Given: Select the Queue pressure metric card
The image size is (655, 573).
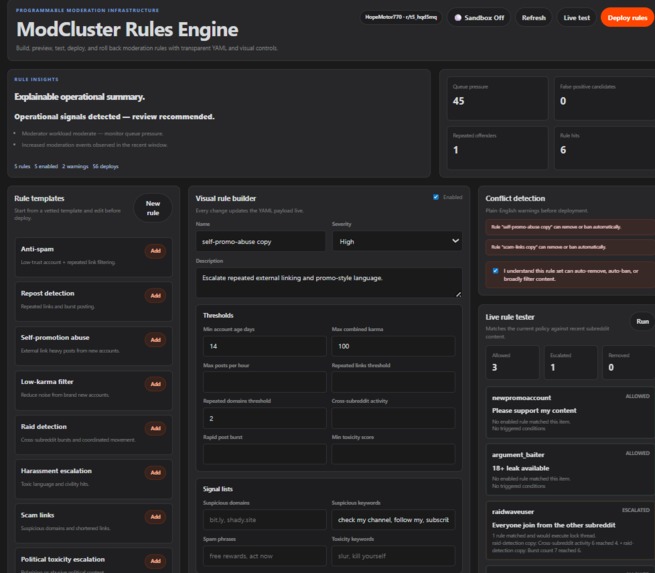Looking at the screenshot, I should 498,99.
